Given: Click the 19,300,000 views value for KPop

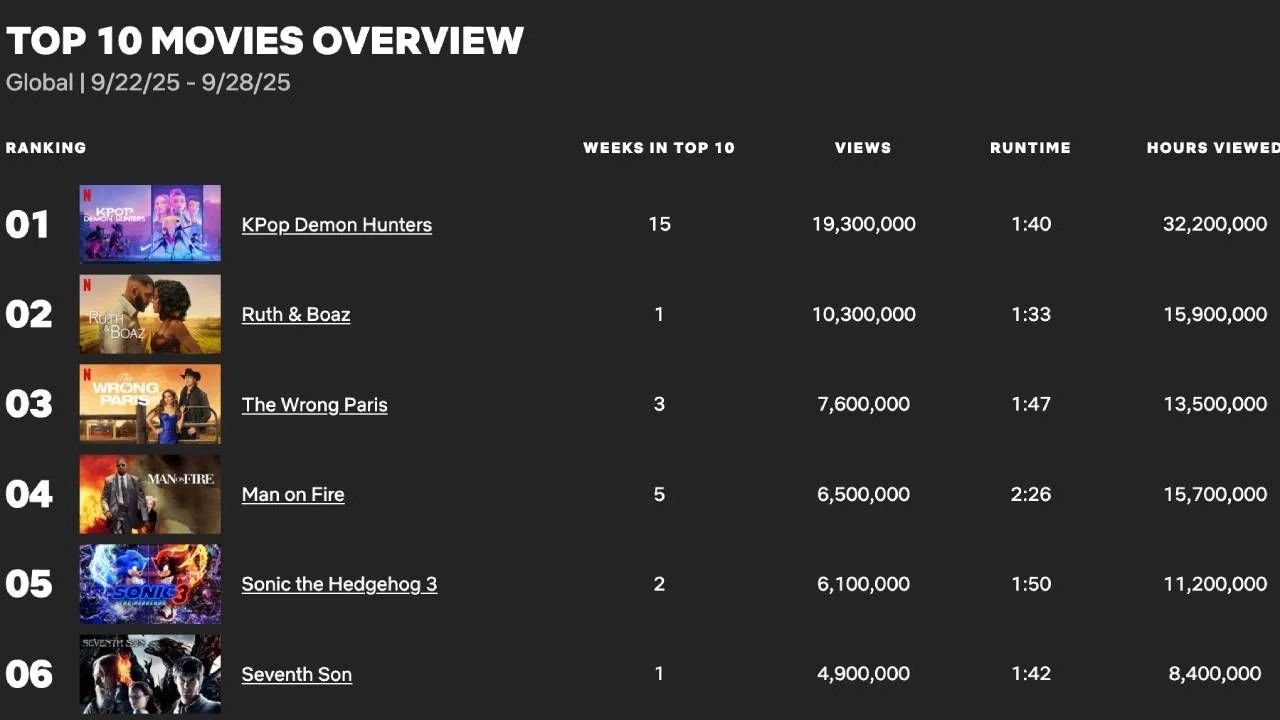Looking at the screenshot, I should pos(863,225).
